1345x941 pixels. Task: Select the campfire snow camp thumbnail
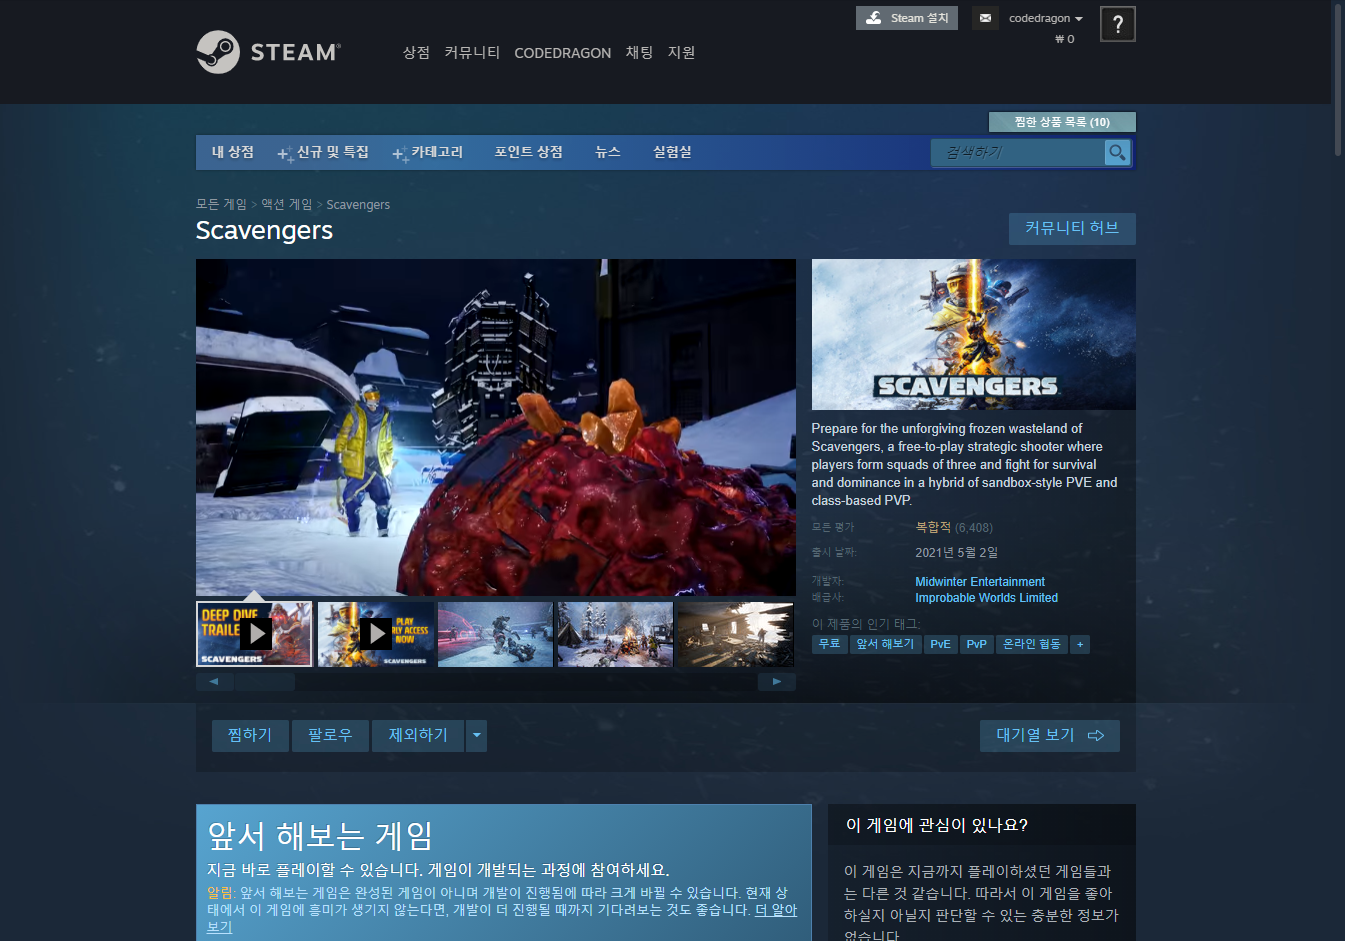615,634
